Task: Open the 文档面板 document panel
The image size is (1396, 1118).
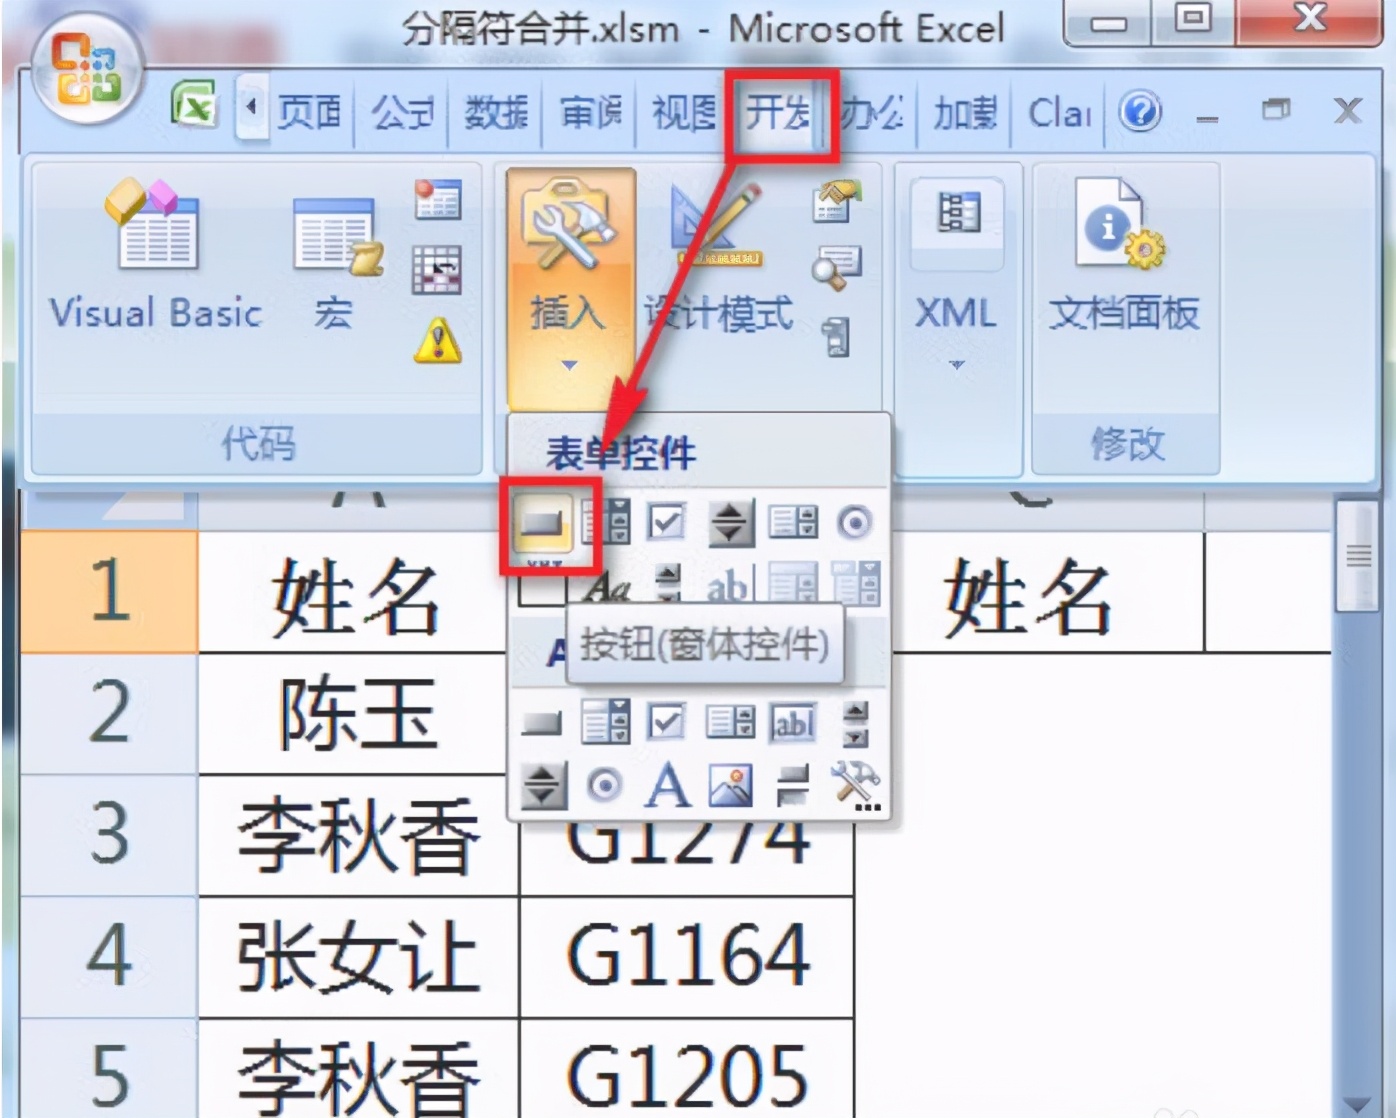Action: pos(1123,257)
